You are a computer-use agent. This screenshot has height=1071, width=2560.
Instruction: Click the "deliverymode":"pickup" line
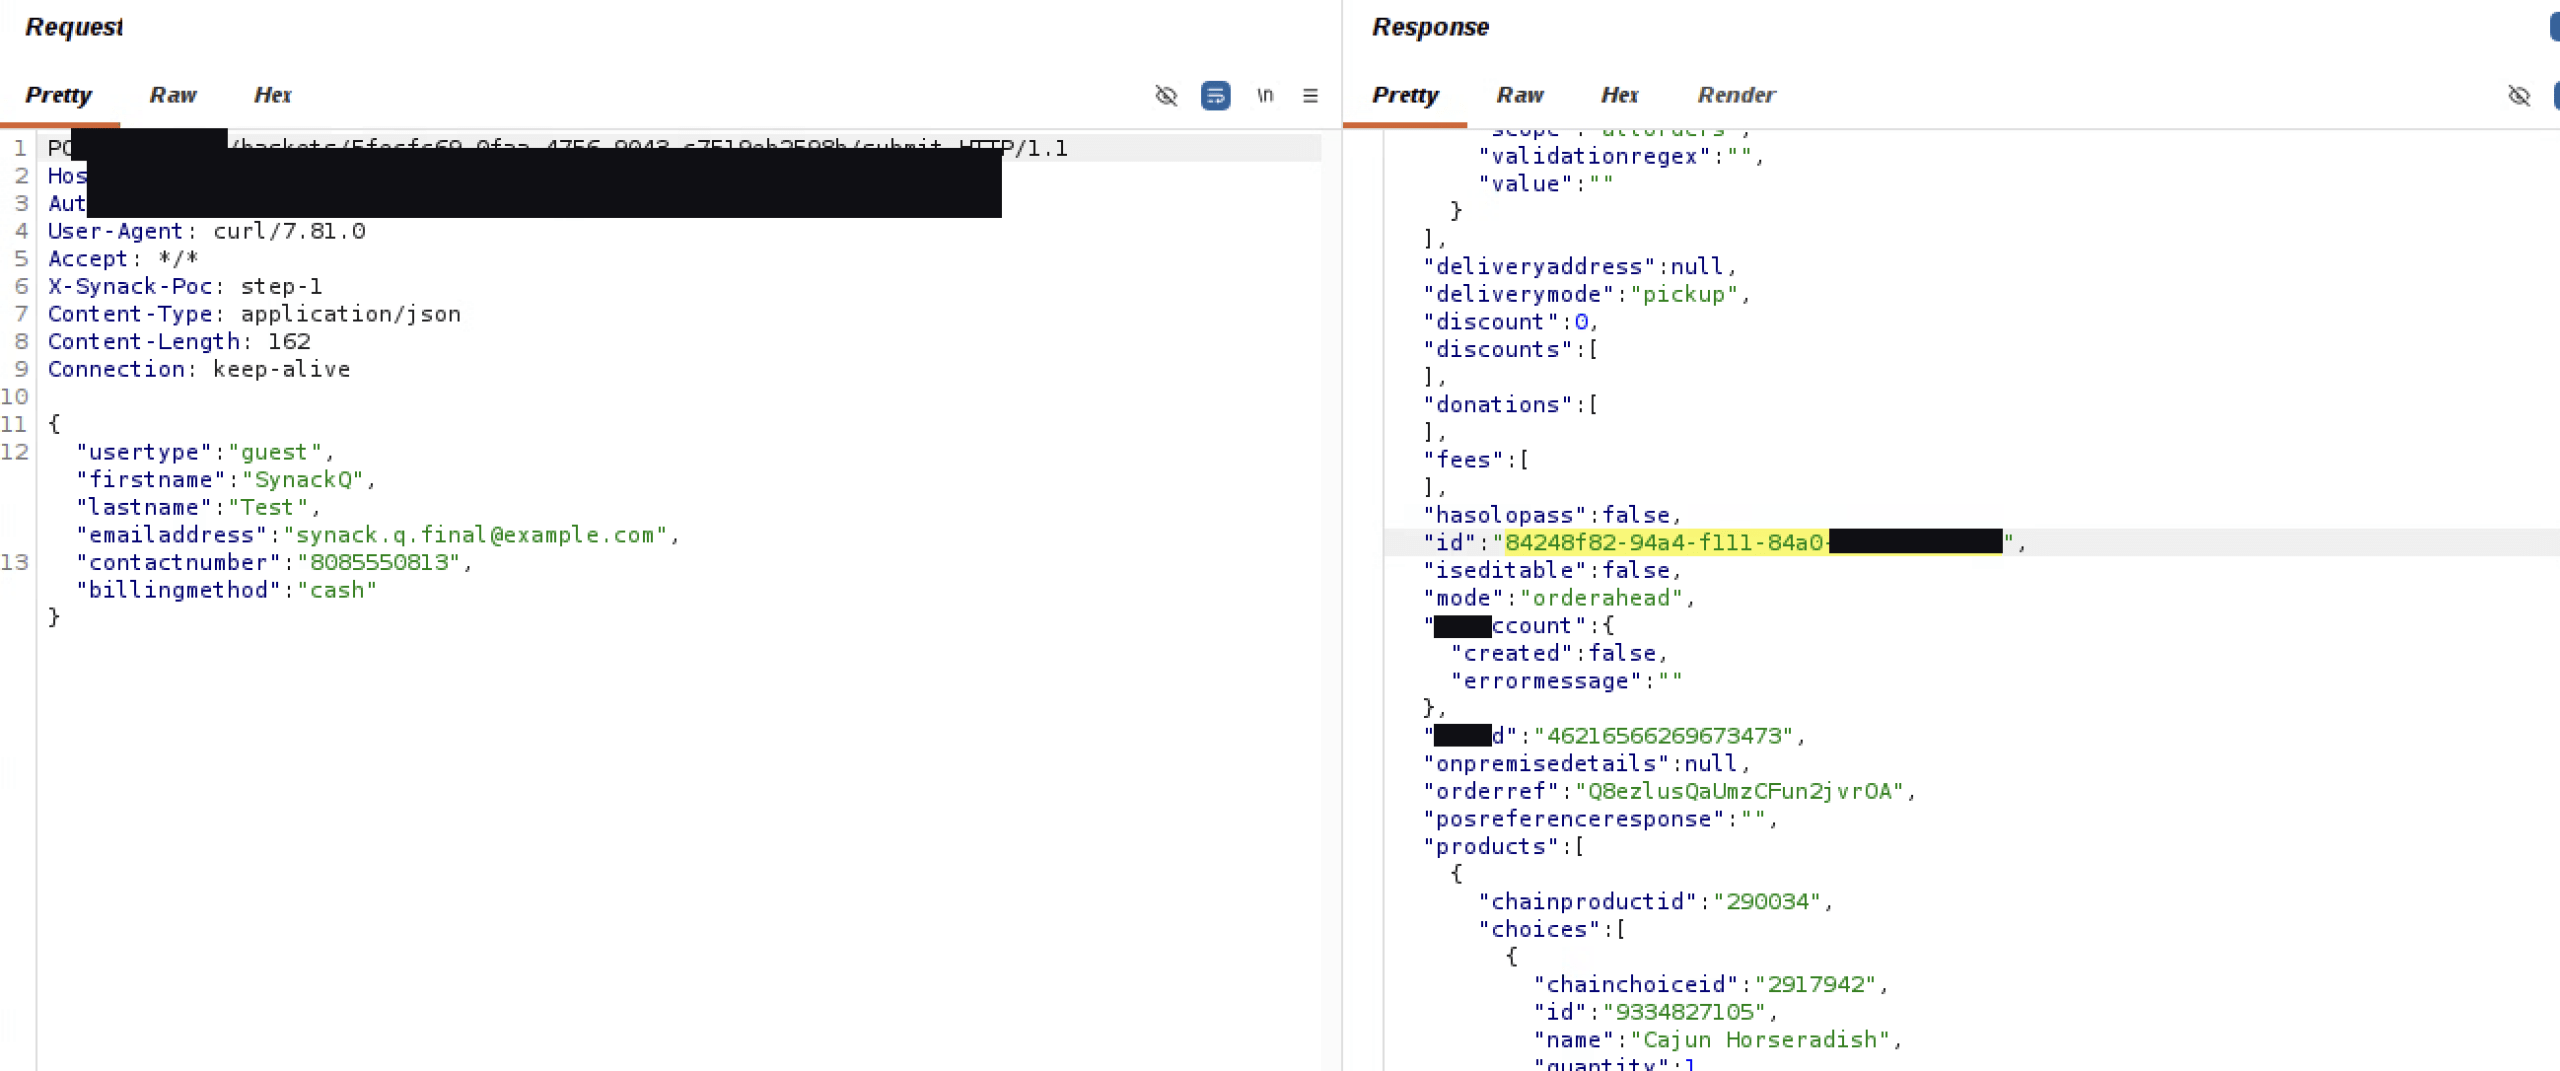click(x=1587, y=294)
